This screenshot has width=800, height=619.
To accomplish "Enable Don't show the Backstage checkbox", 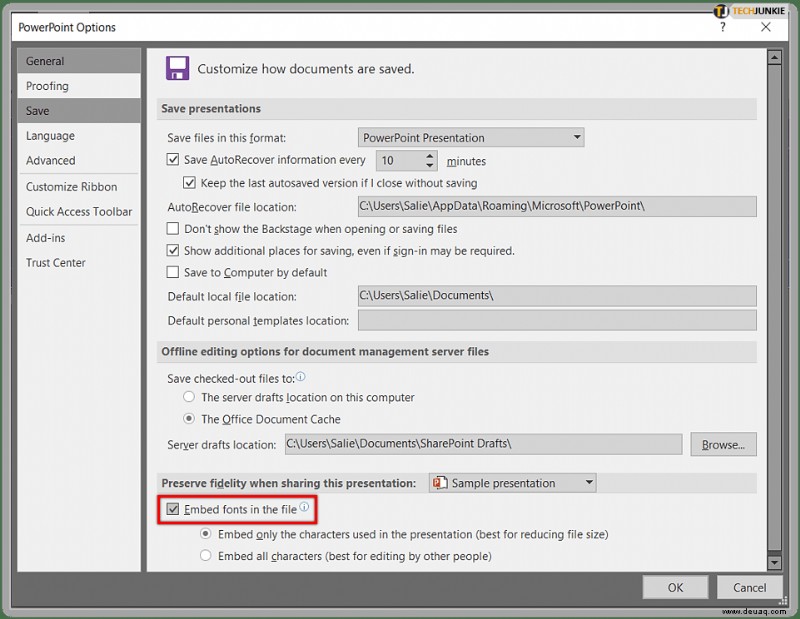I will coord(173,228).
